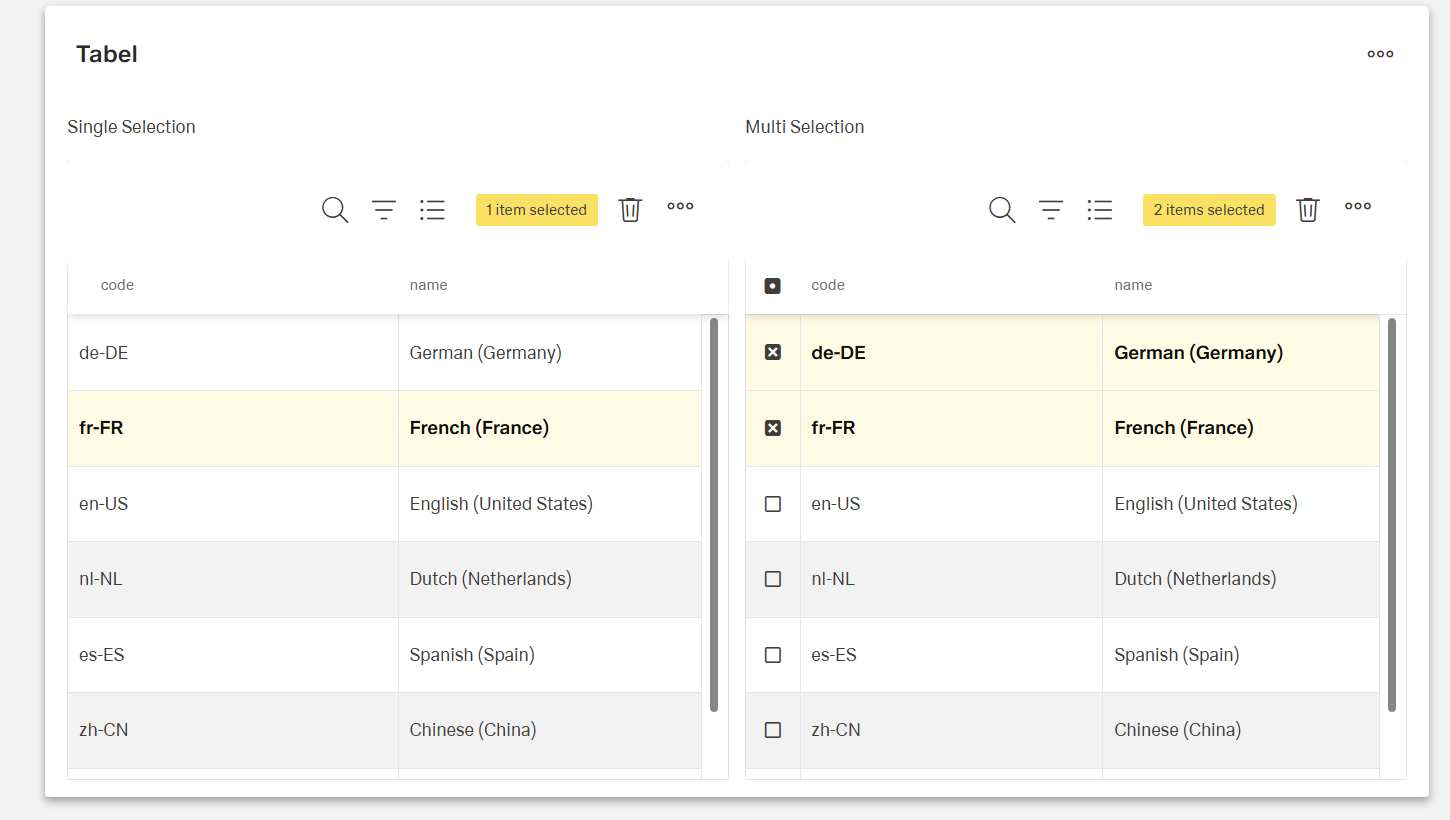Open filter icon in Multi Selection toolbar
The height and width of the screenshot is (820, 1450).
[1051, 210]
